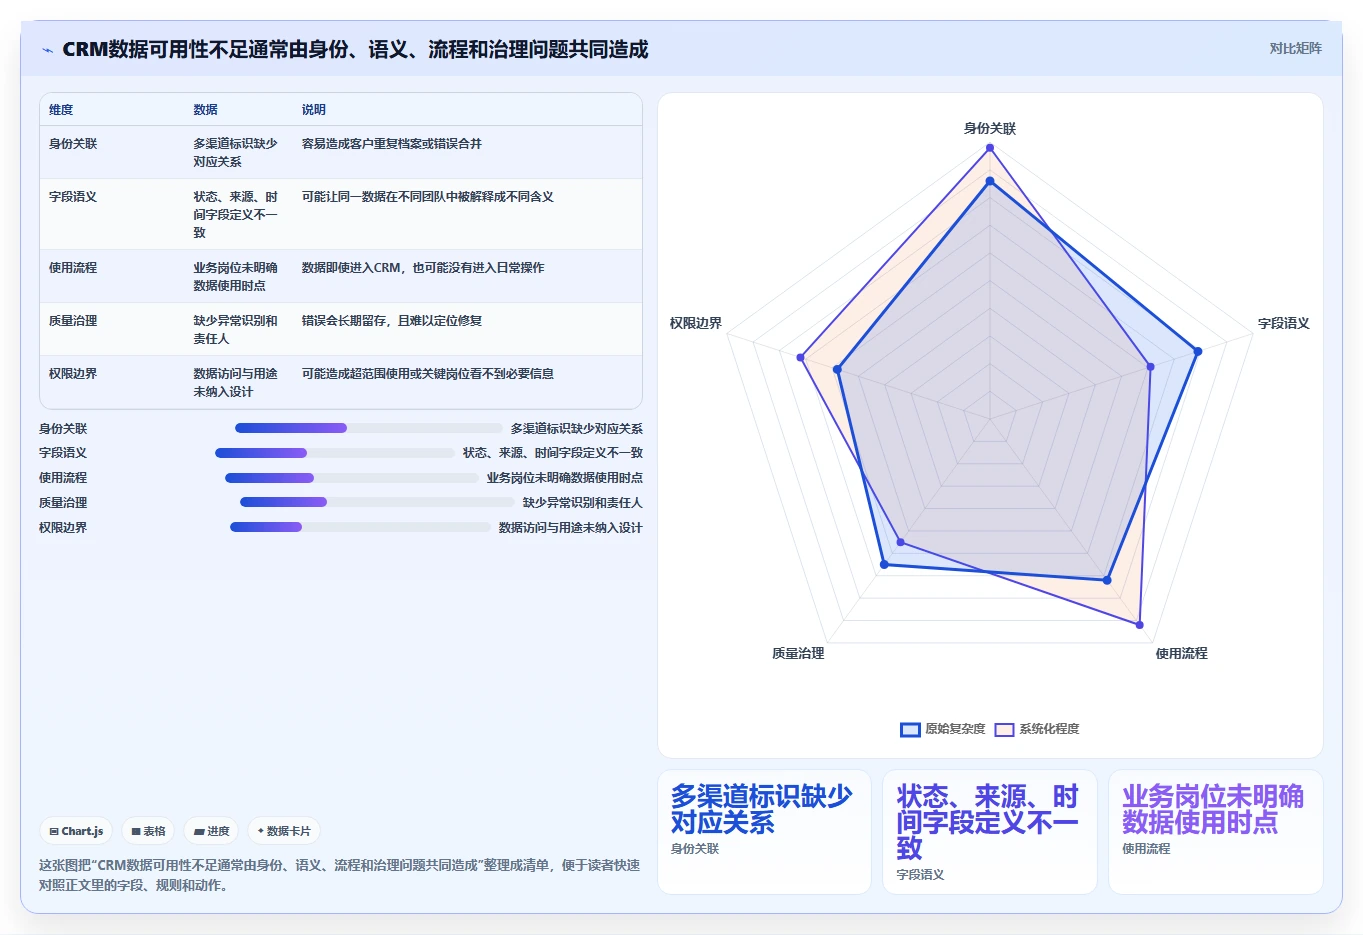The height and width of the screenshot is (935, 1363).
Task: Click the 身份关联 progress bar
Action: click(369, 428)
